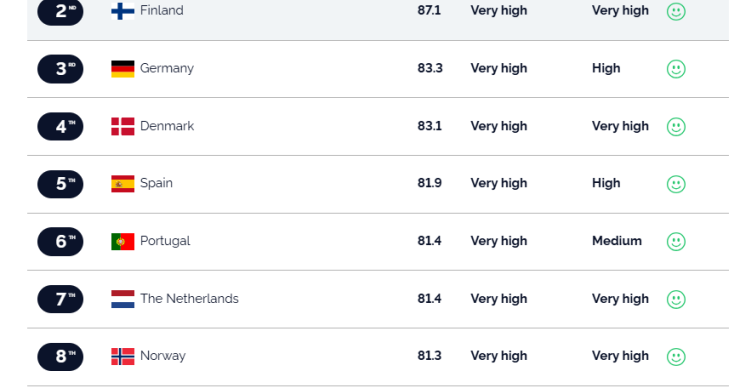Click the Denmark flag icon

point(123,127)
